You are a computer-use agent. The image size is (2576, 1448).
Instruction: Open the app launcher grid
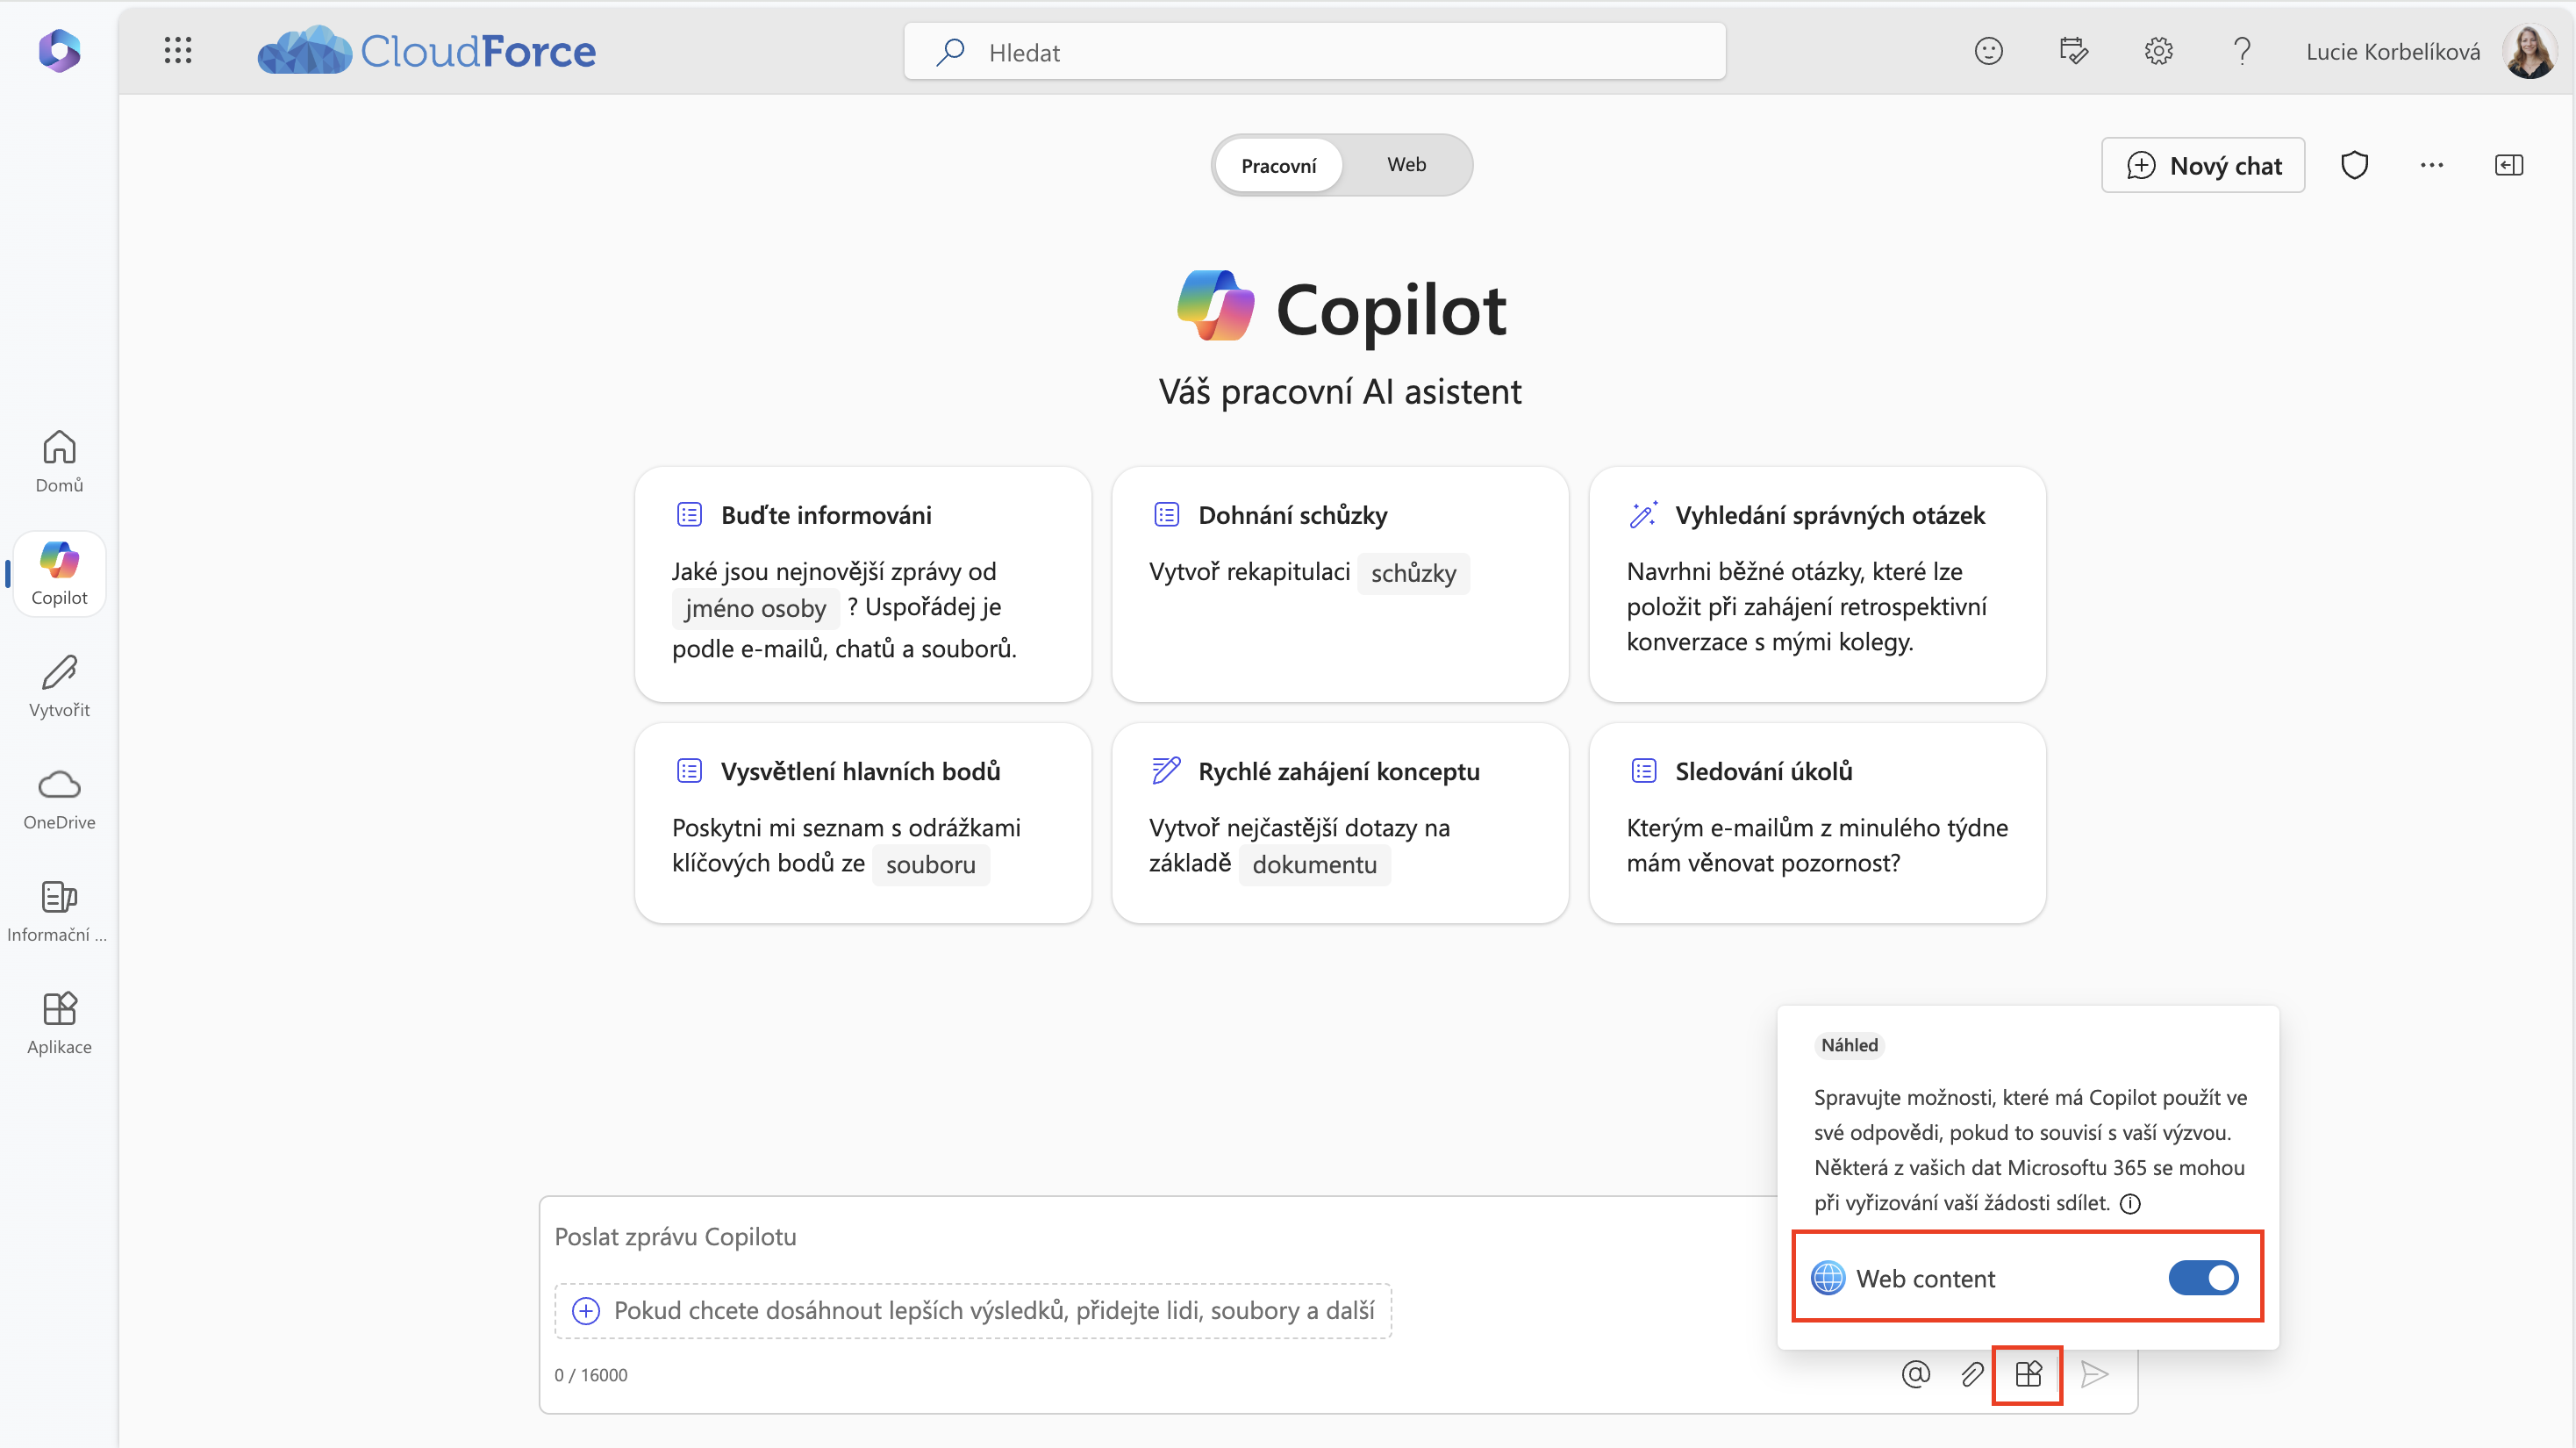pos(178,51)
